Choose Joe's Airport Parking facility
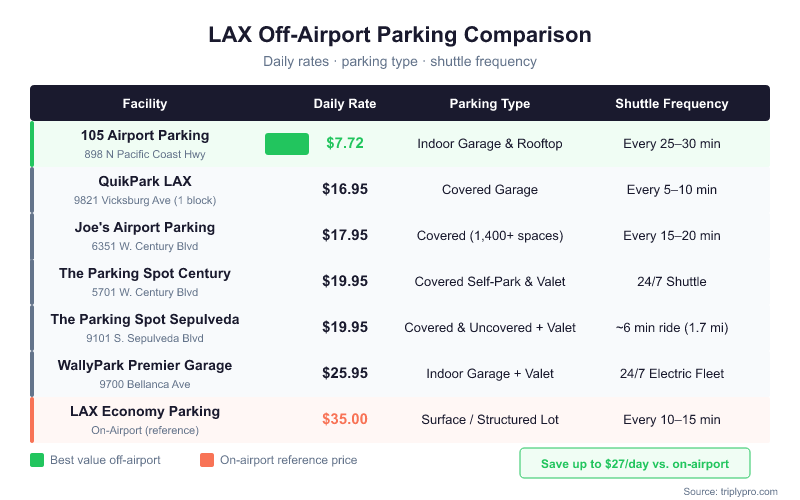The width and height of the screenshot is (800, 500). pyautogui.click(x=145, y=228)
